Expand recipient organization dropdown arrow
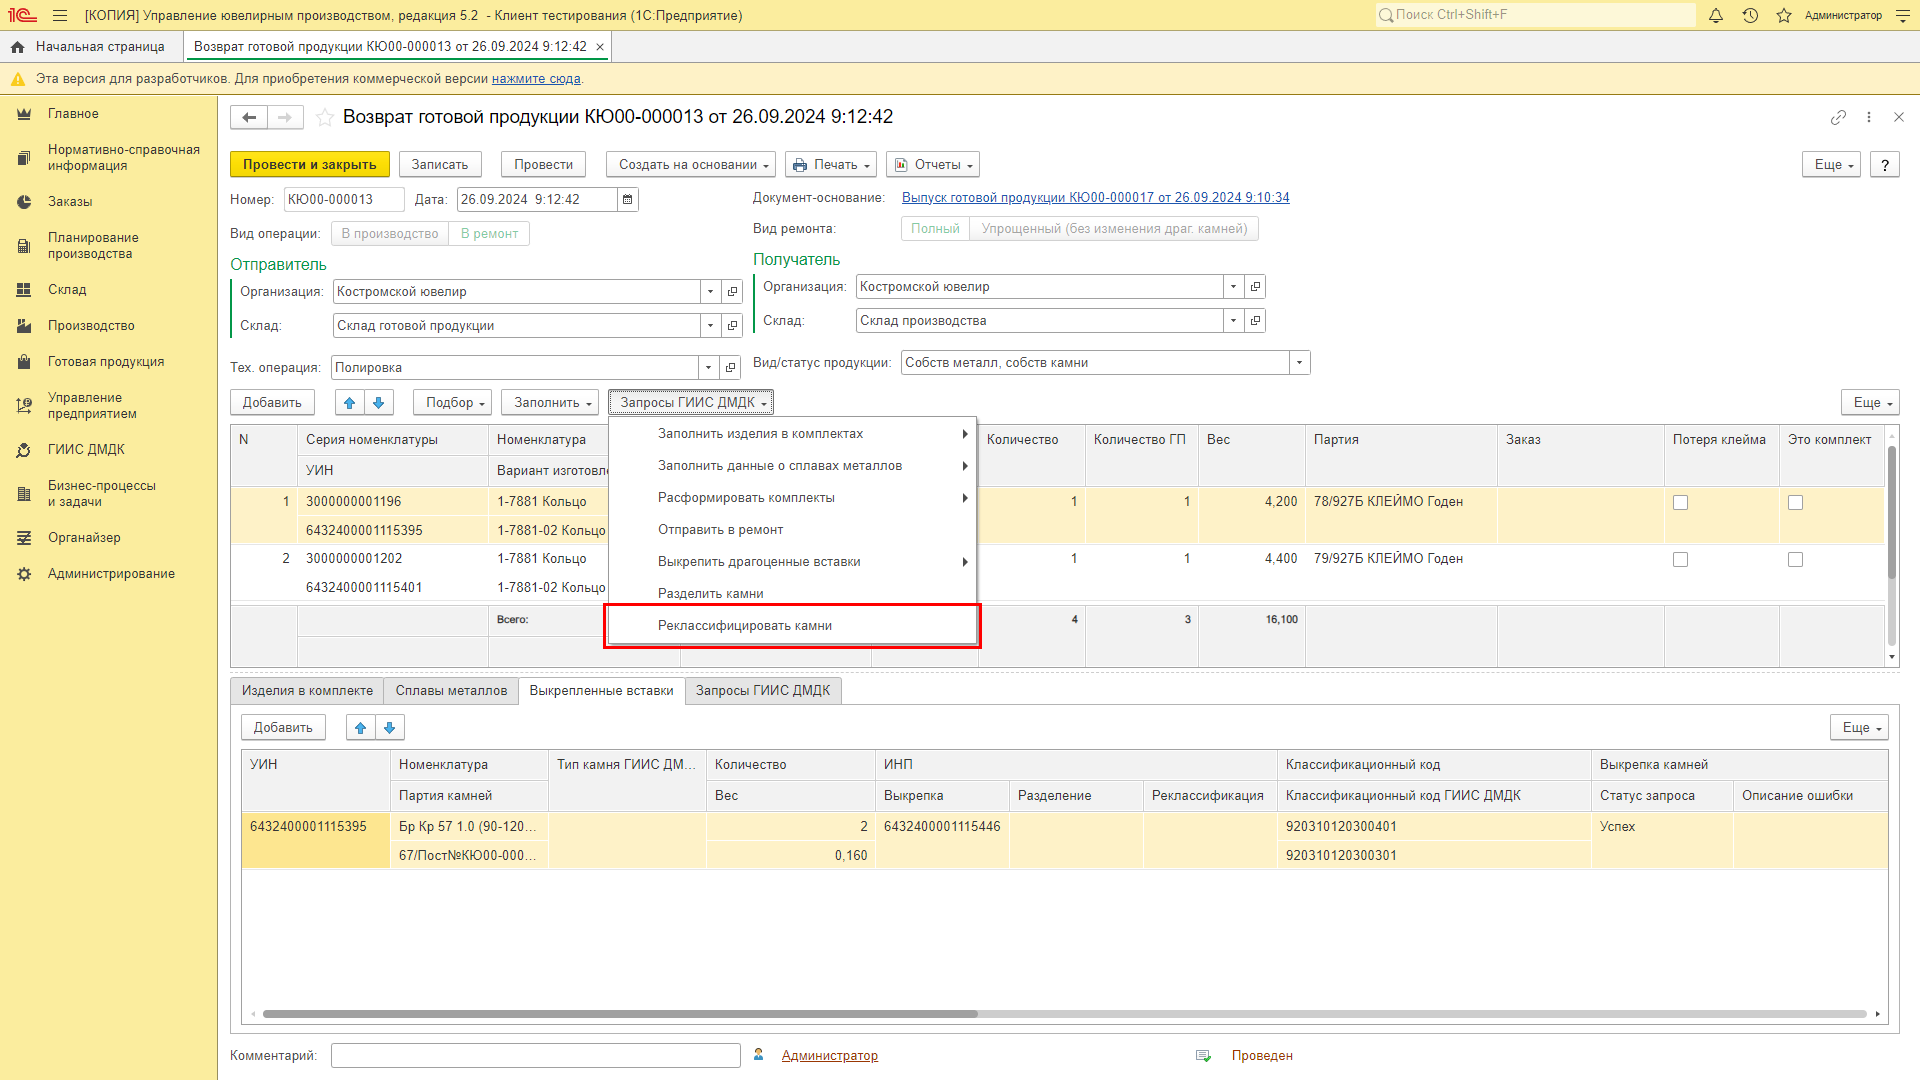 click(x=1234, y=287)
